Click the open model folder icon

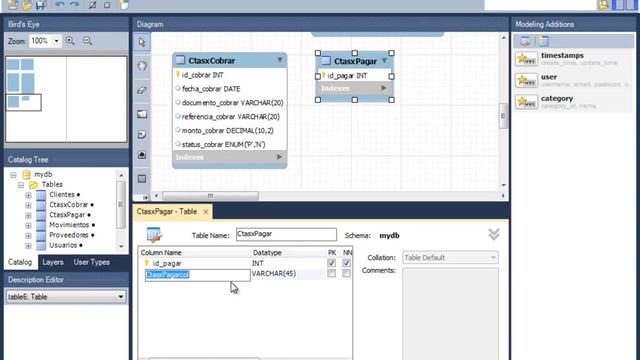pos(27,5)
